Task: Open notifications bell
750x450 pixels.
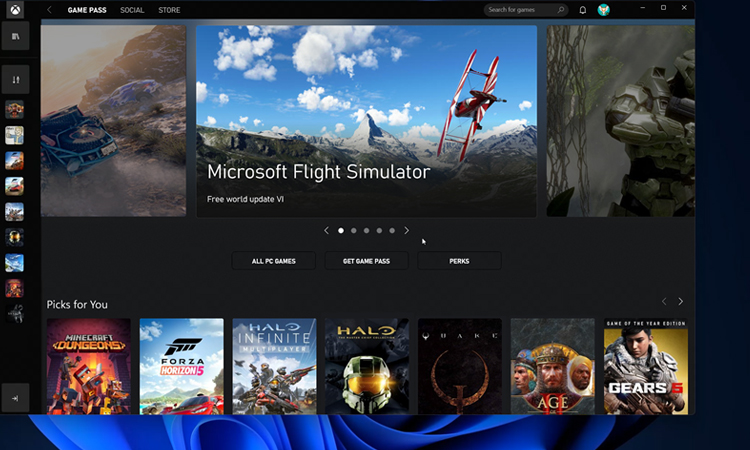Action: (583, 10)
